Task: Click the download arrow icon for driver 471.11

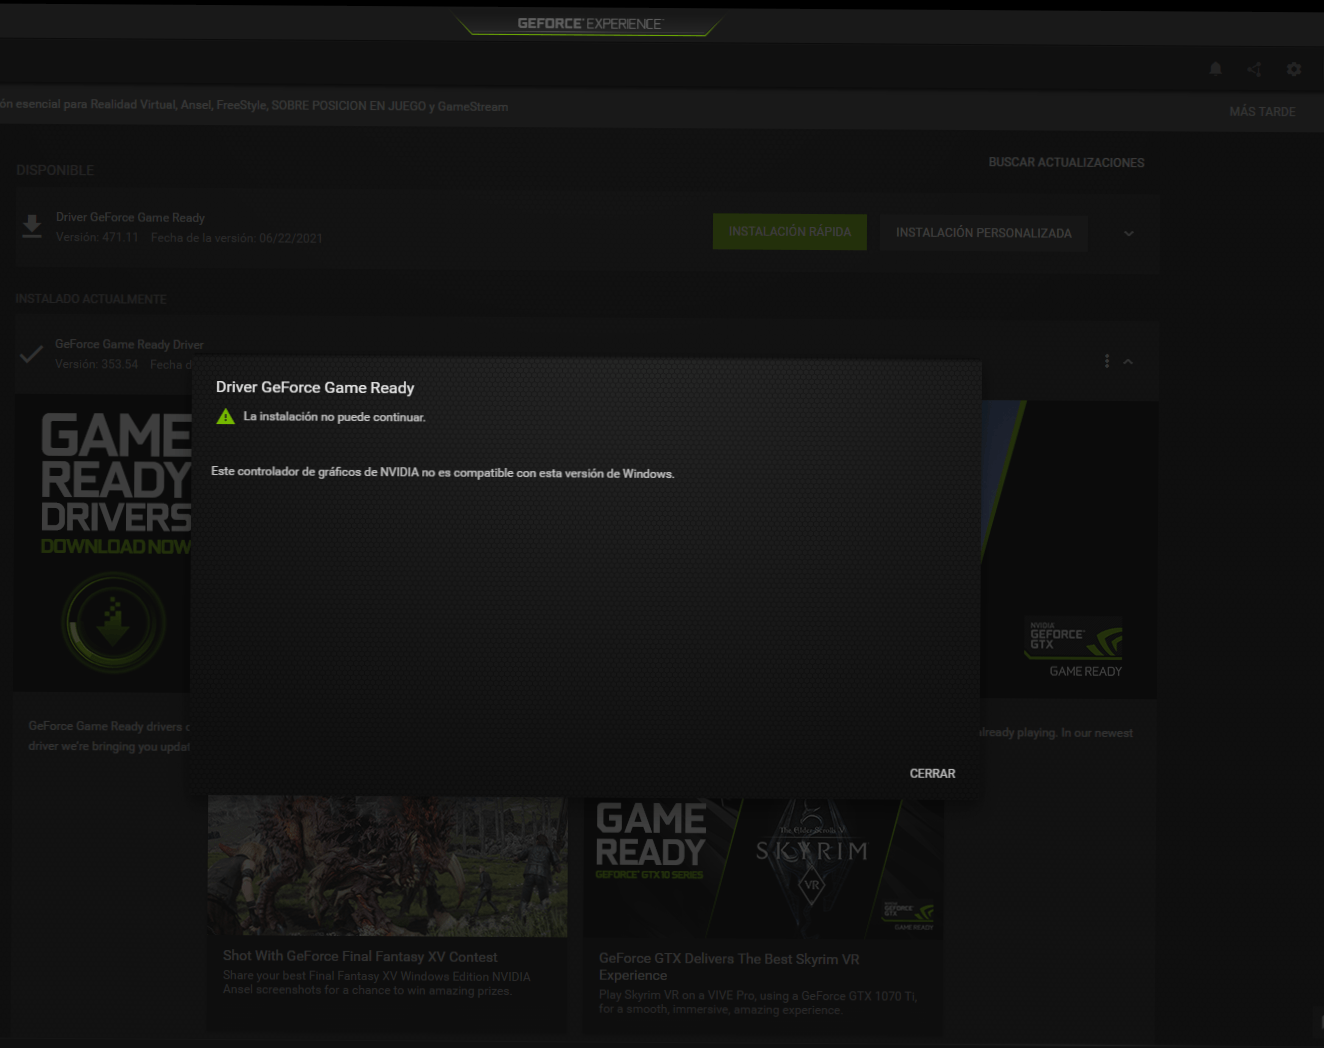Action: 32,227
